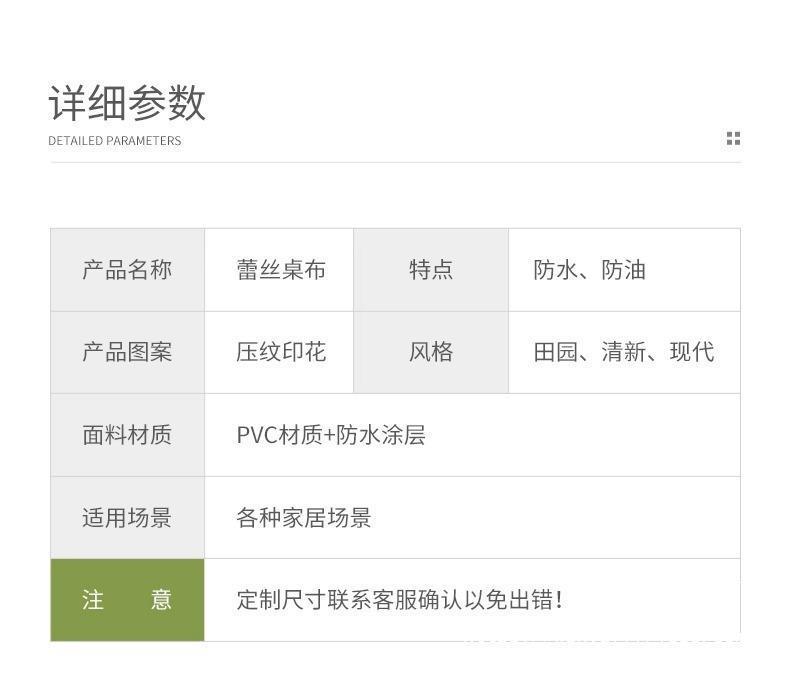Click the 意 character in the green cell
This screenshot has width=790, height=688.
coord(161,600)
